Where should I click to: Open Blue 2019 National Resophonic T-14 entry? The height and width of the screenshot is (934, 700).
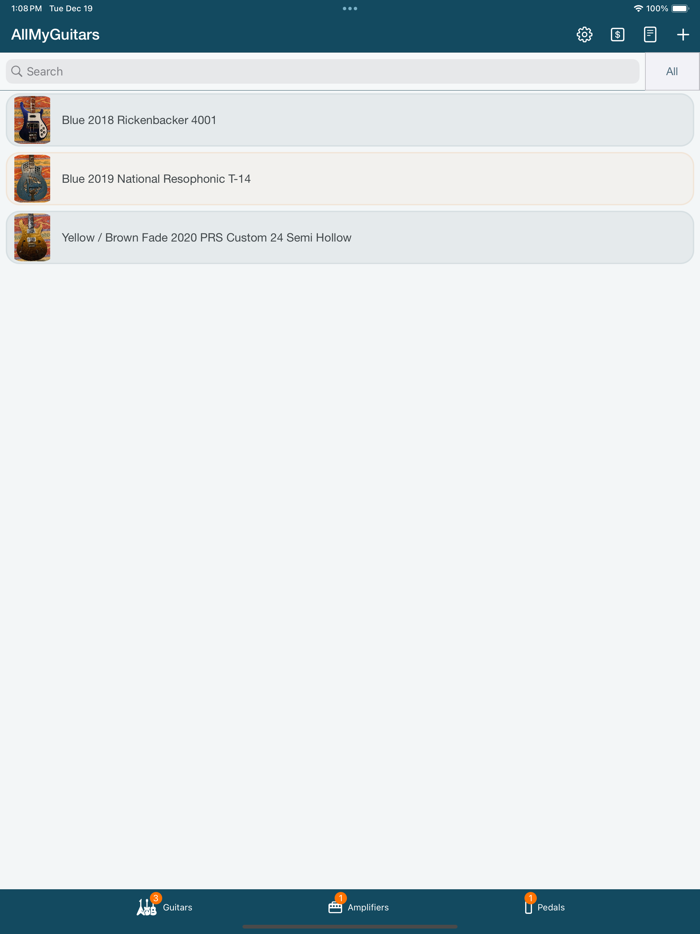[x=350, y=179]
